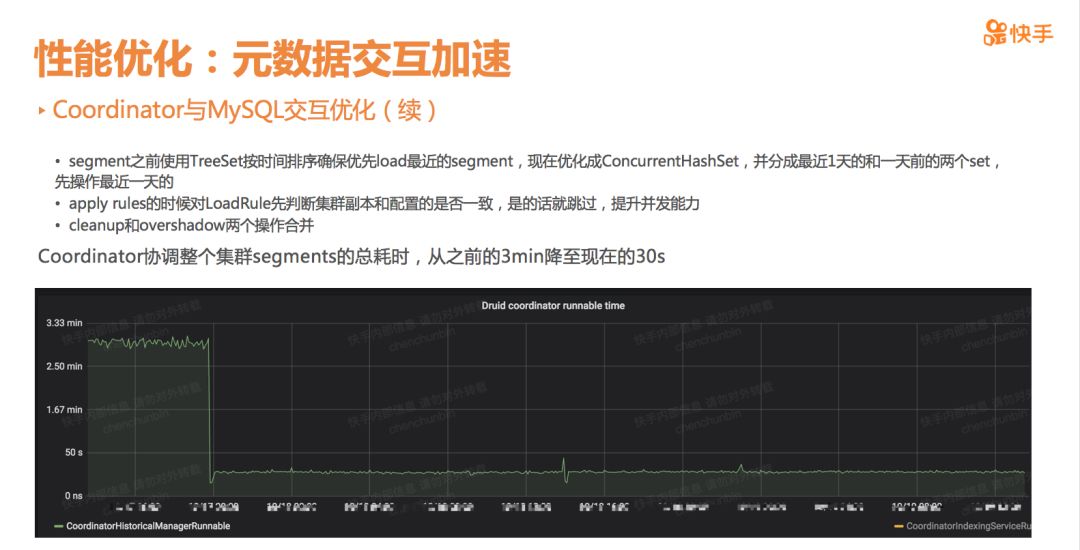Click the green plateau near 3 min
This screenshot has width=1080, height=550.
pos(148,342)
